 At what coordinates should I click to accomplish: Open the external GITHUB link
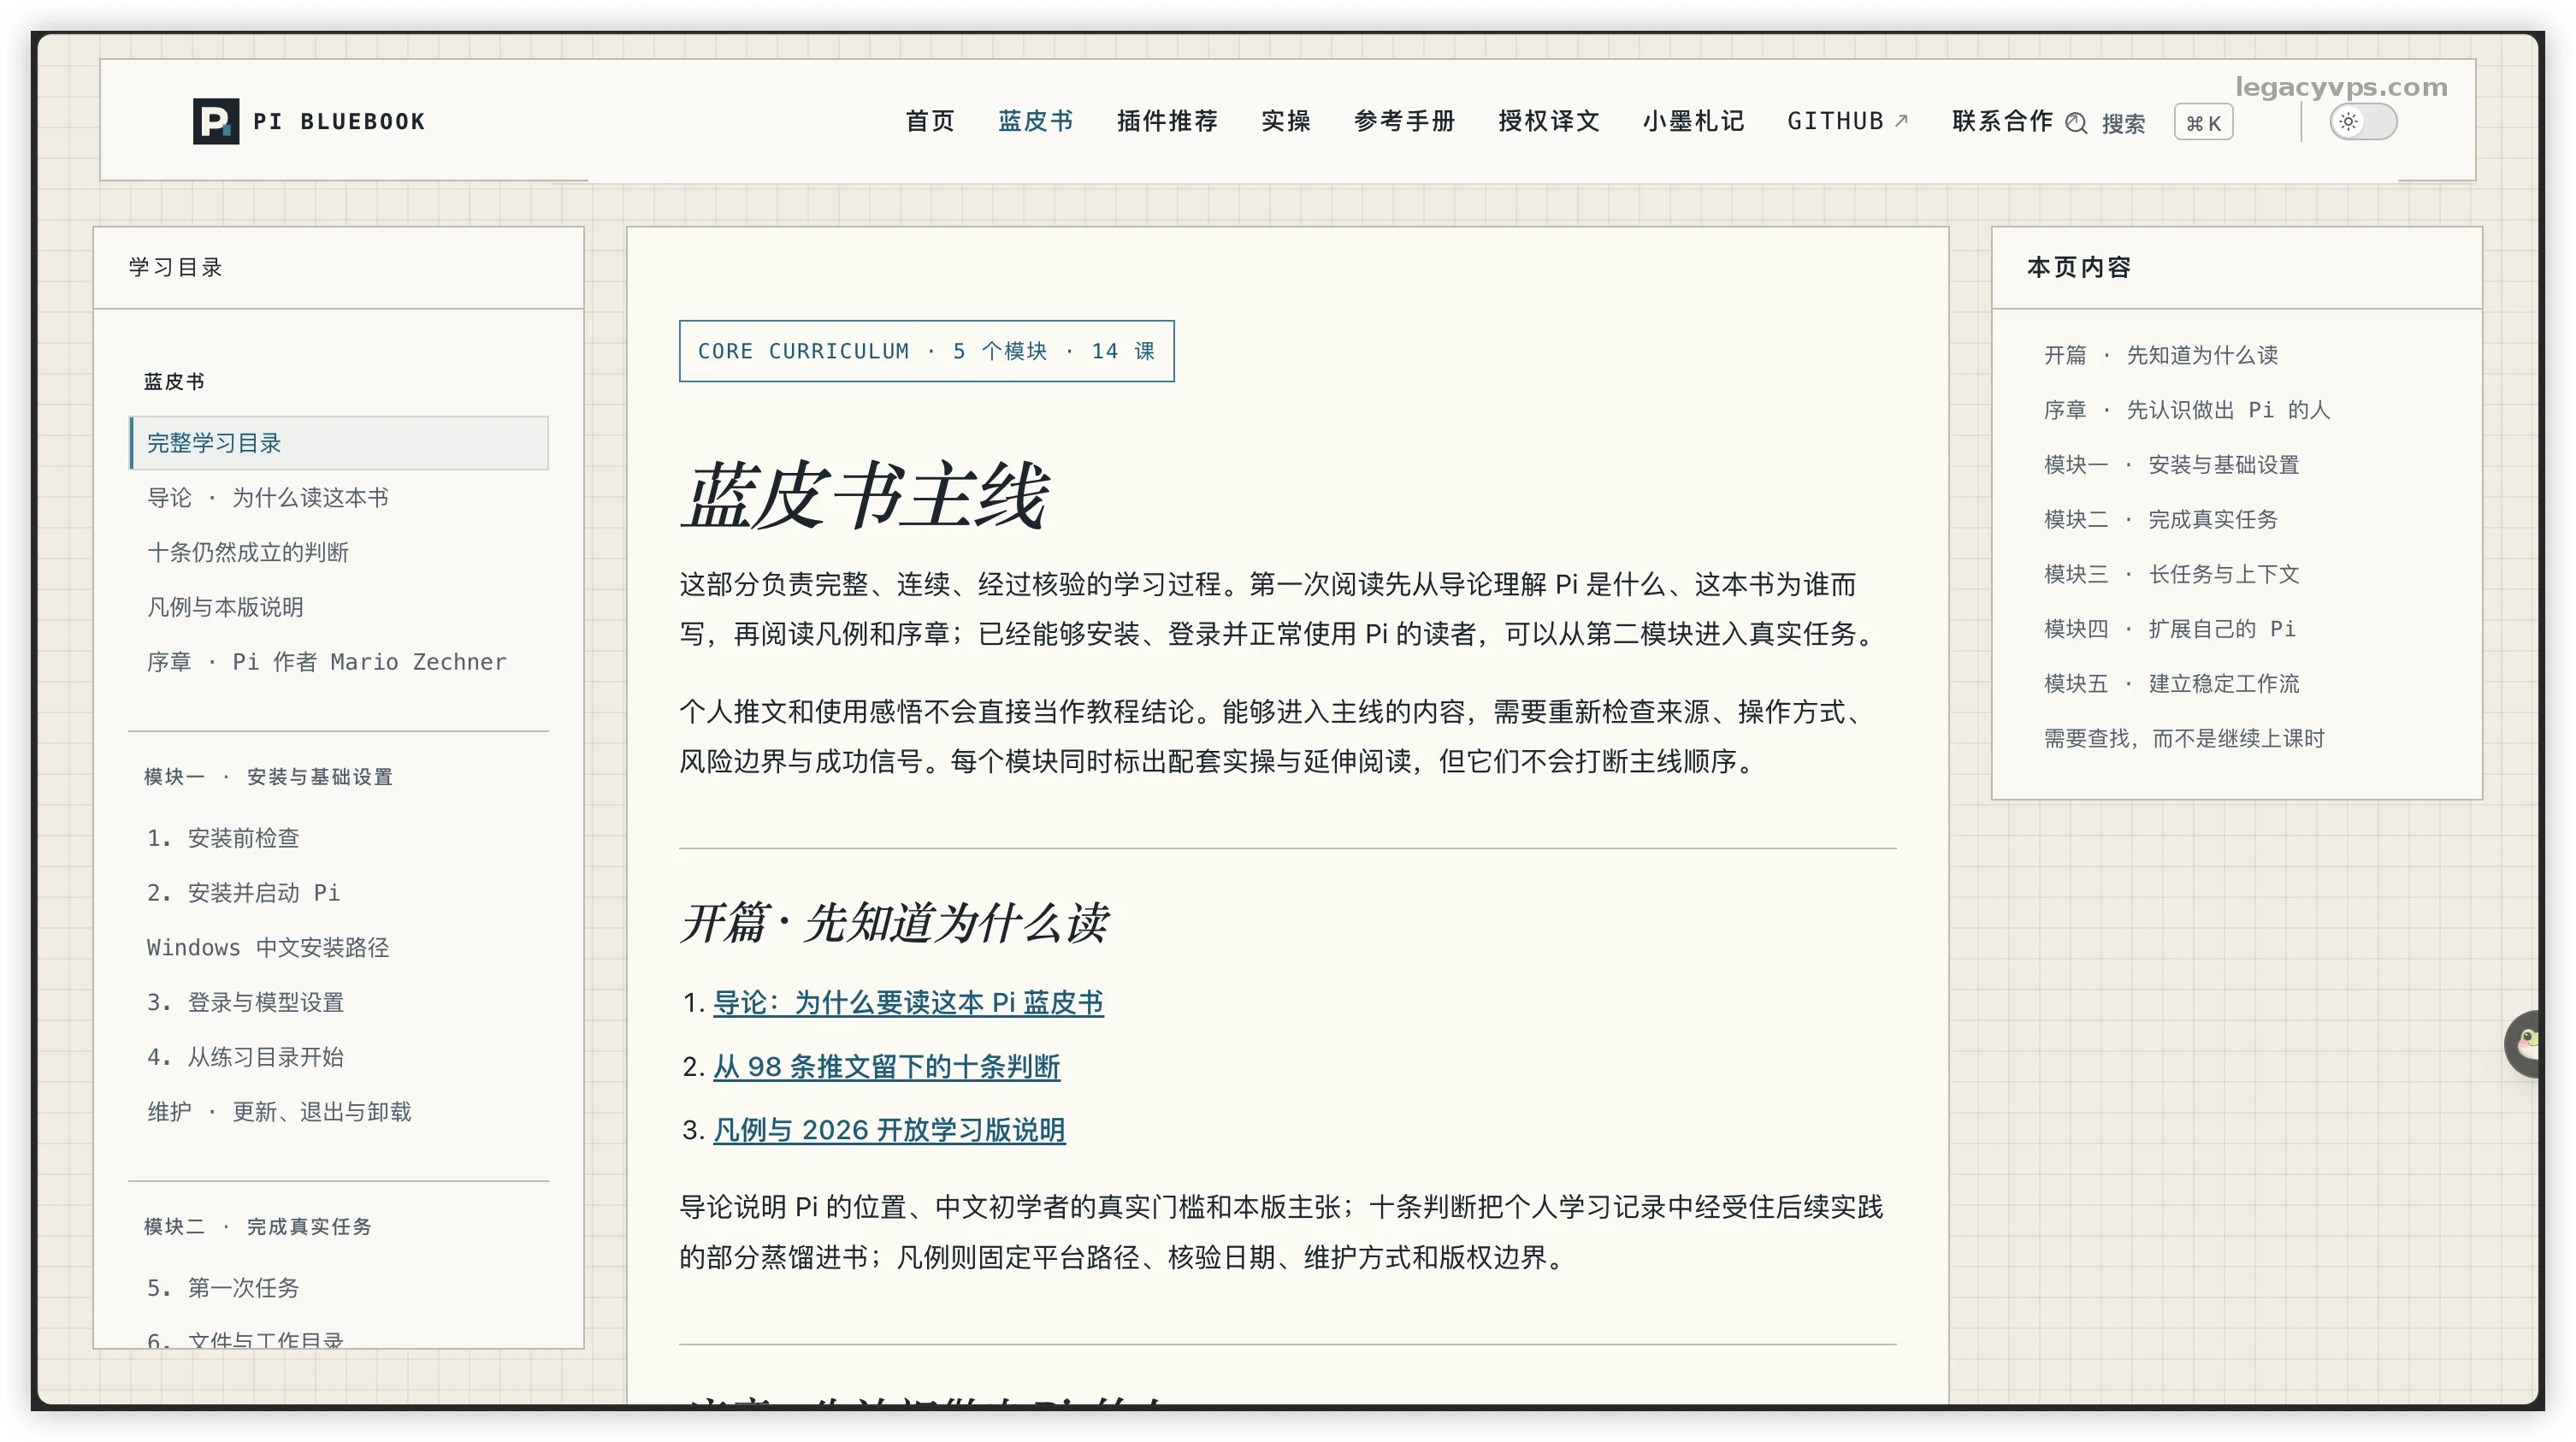click(x=1848, y=121)
